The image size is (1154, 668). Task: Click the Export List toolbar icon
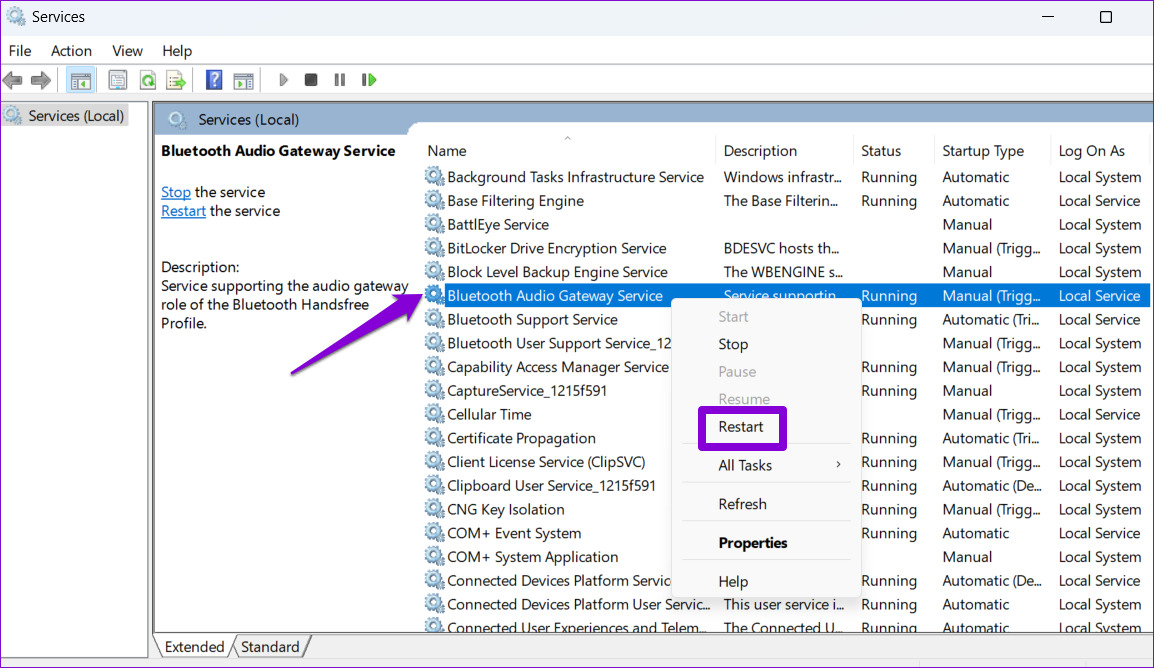click(175, 79)
